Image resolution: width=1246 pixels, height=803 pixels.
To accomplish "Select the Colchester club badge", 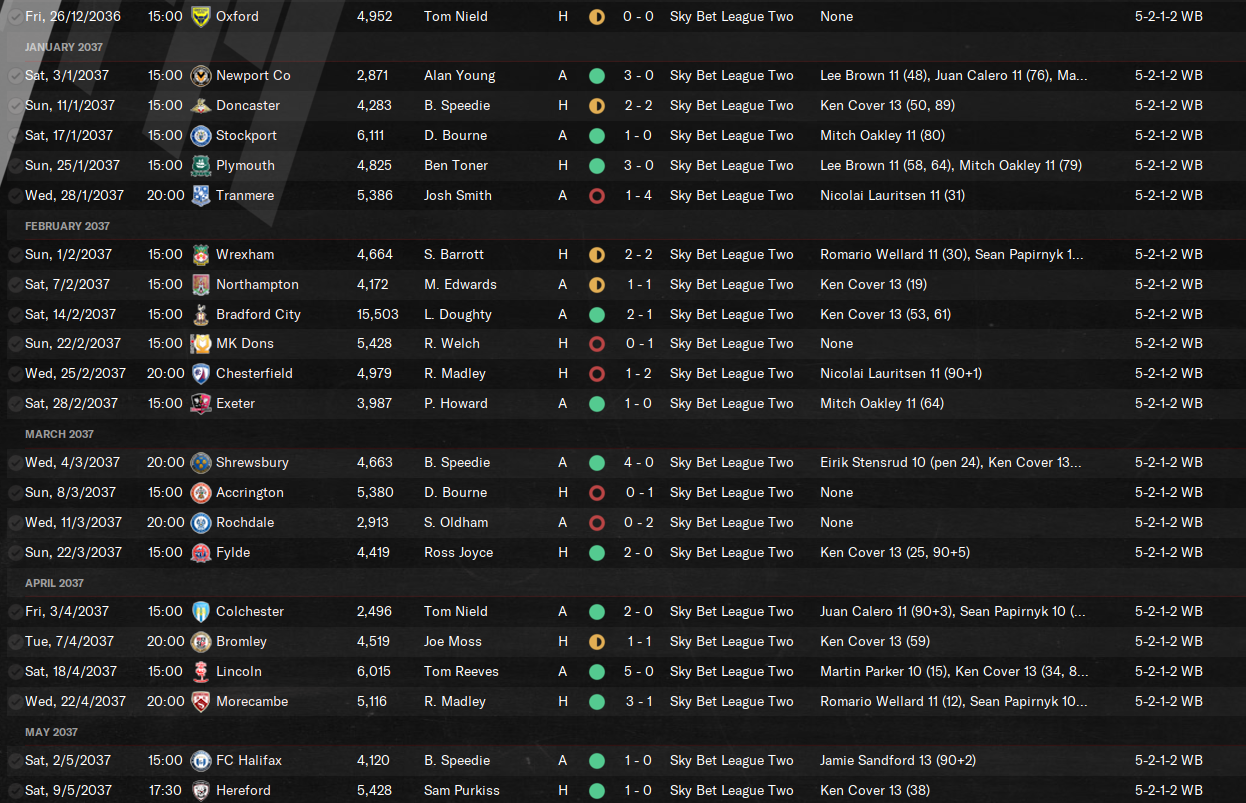I will 201,612.
